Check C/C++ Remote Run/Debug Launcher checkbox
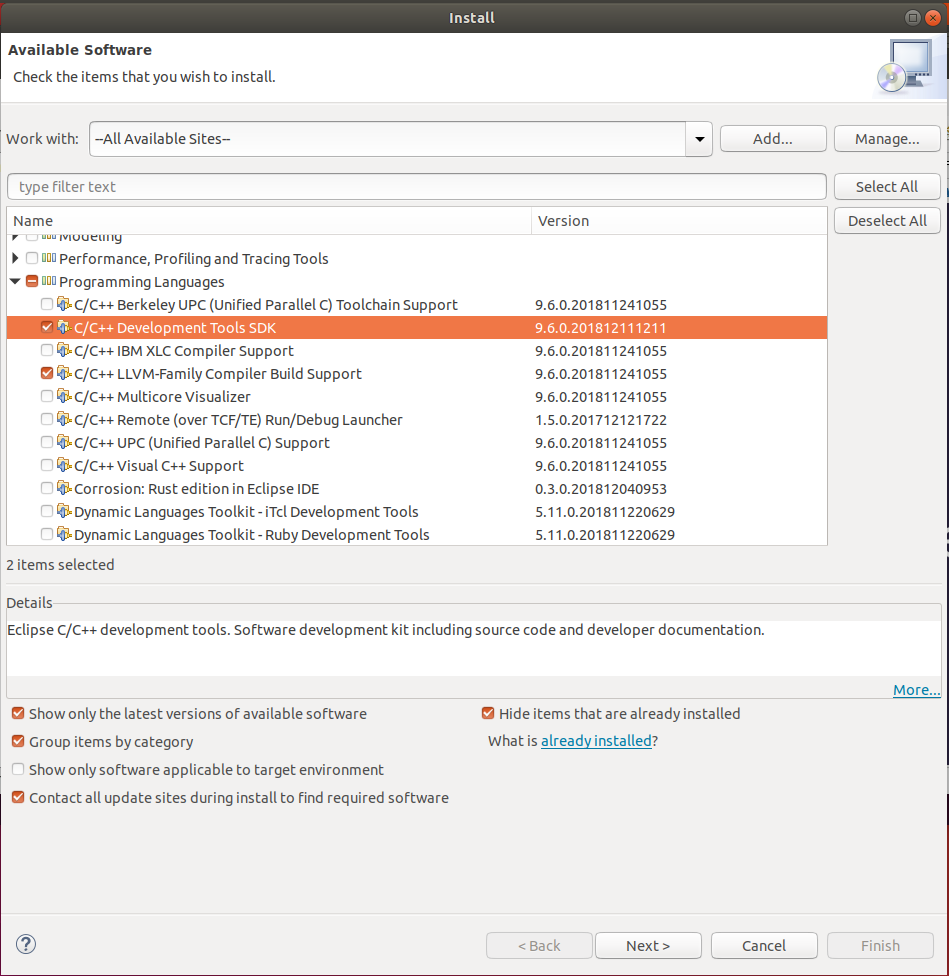Screen dimensions: 949x976 pos(47,420)
